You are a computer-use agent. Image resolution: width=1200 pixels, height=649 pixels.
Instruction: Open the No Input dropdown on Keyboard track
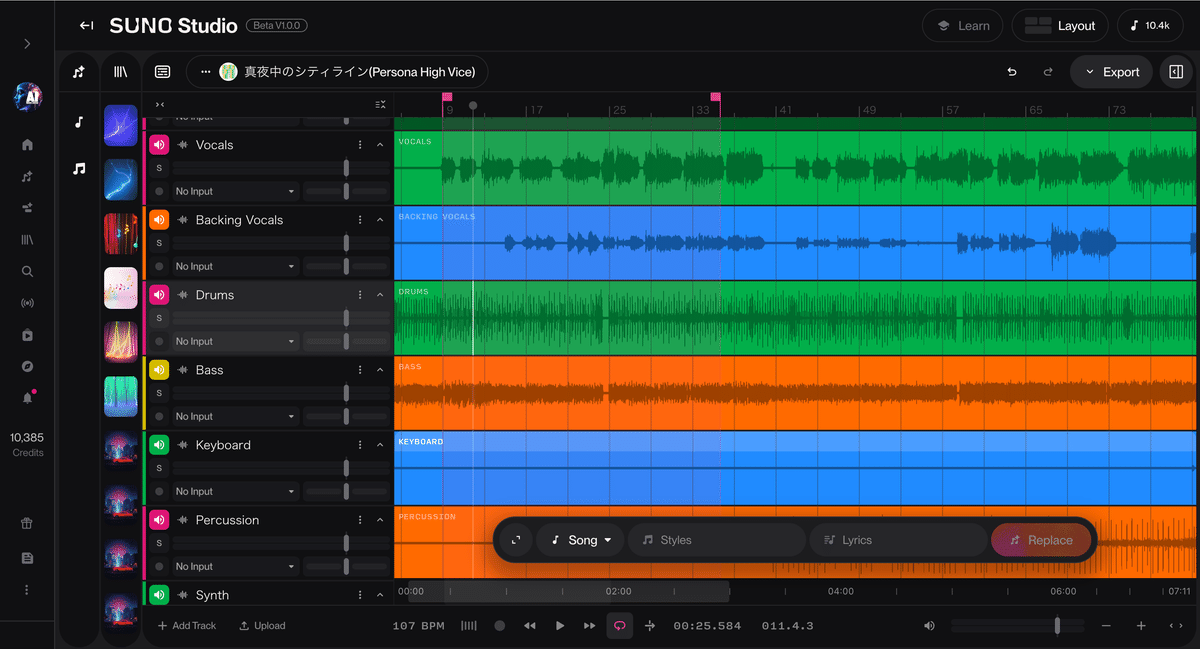[236, 491]
